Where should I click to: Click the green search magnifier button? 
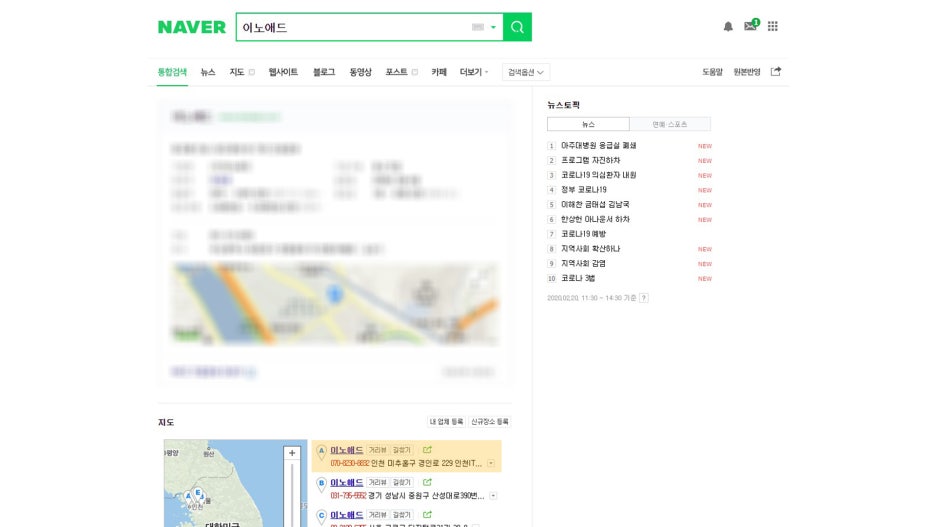click(x=517, y=27)
